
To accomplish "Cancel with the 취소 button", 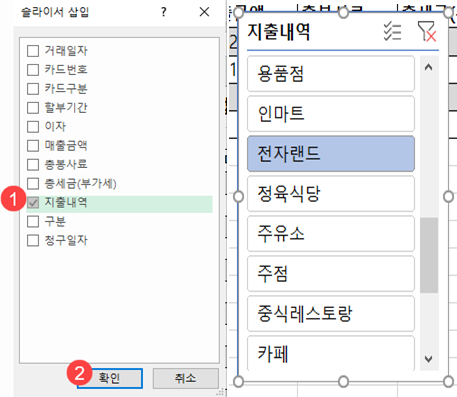I will (x=186, y=378).
